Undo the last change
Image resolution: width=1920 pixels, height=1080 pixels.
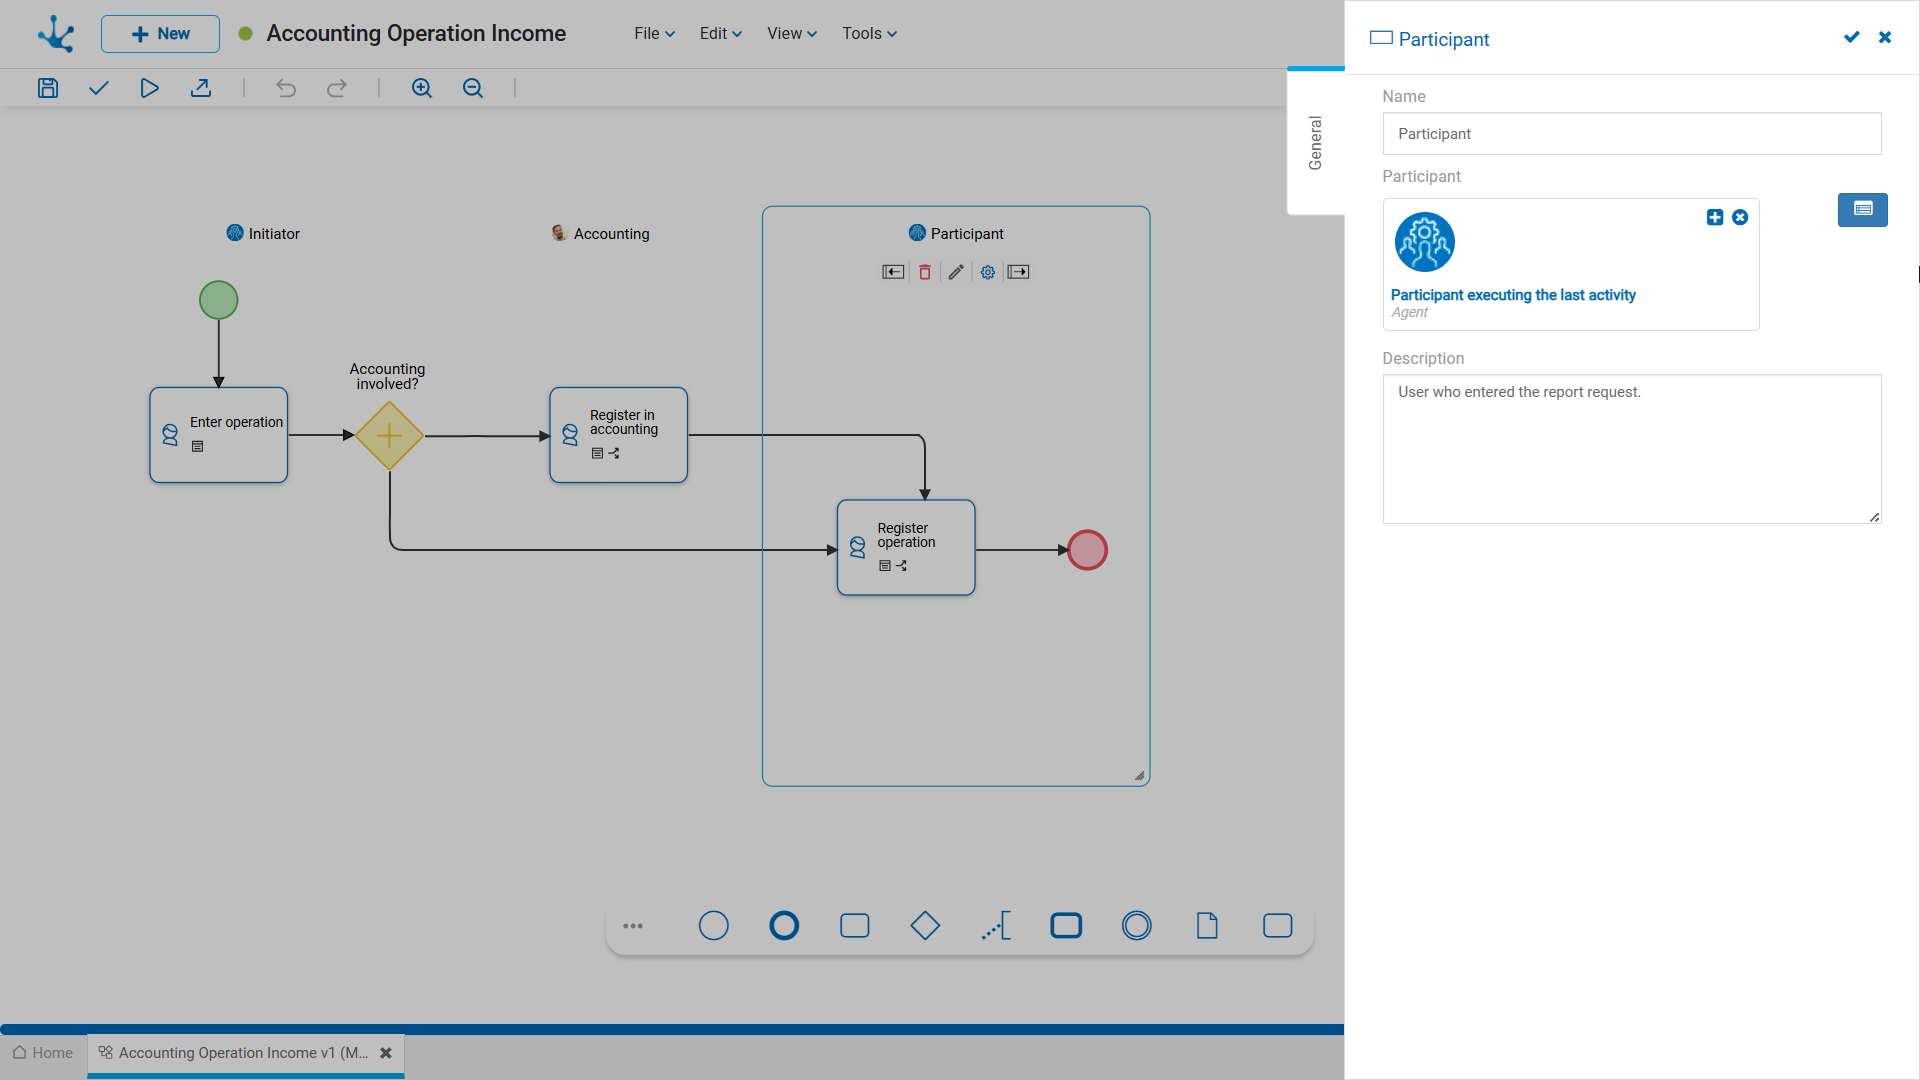[286, 88]
